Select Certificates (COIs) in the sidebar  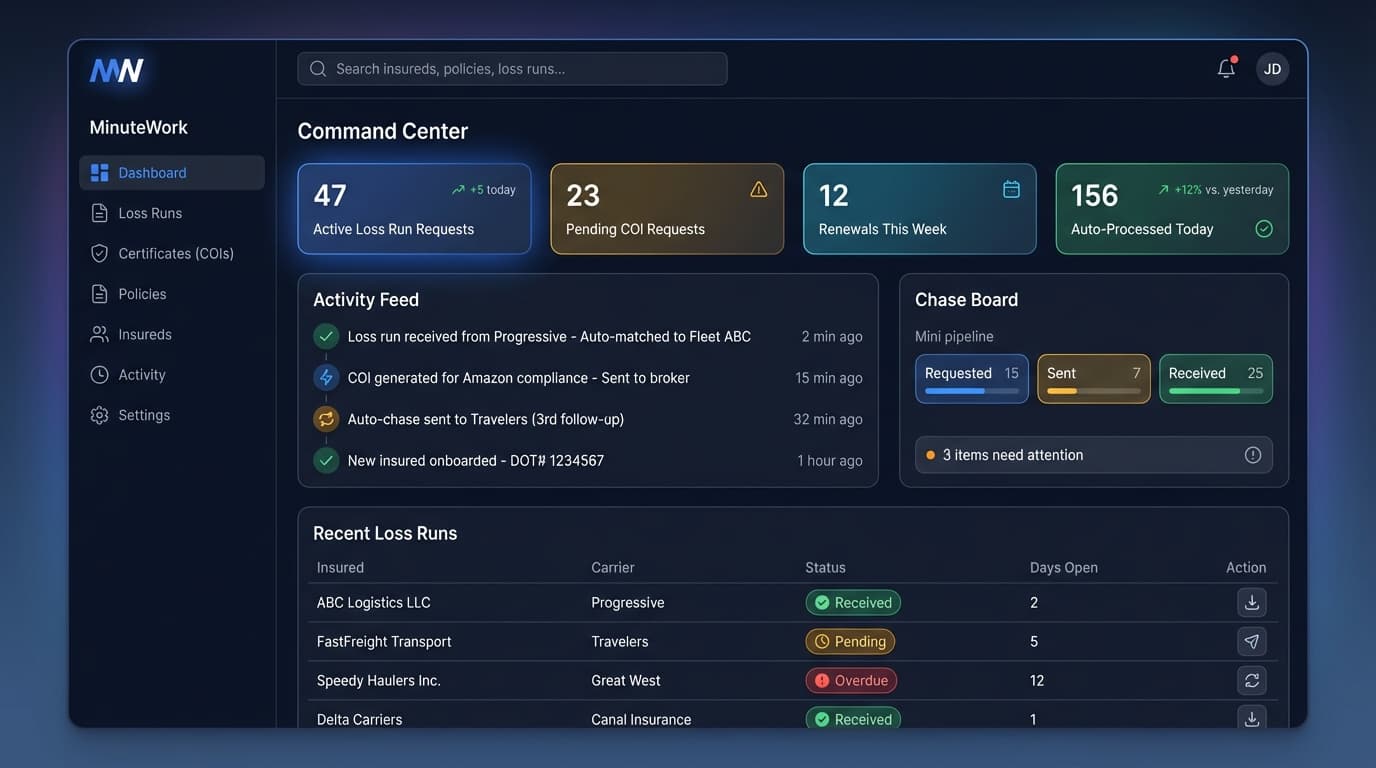[176, 253]
